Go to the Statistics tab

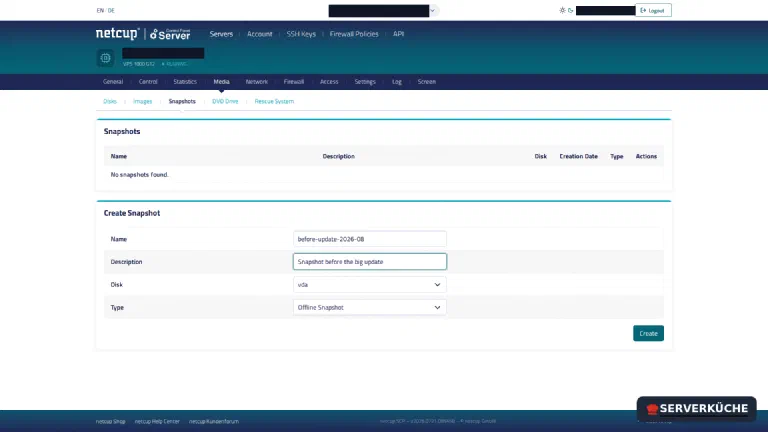185,82
